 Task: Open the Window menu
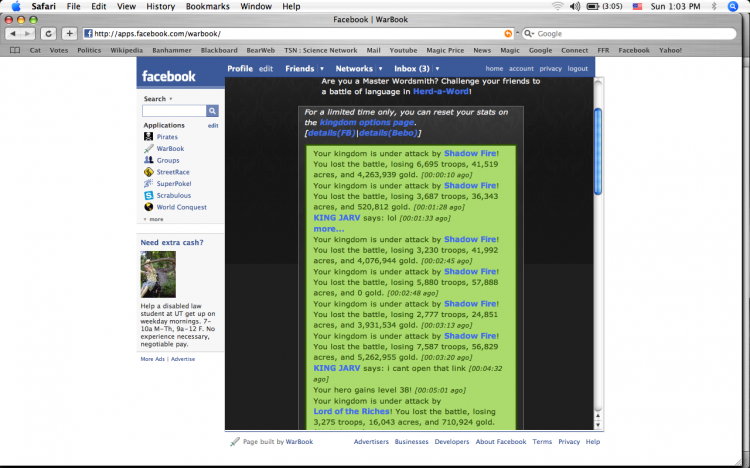pyautogui.click(x=256, y=6)
